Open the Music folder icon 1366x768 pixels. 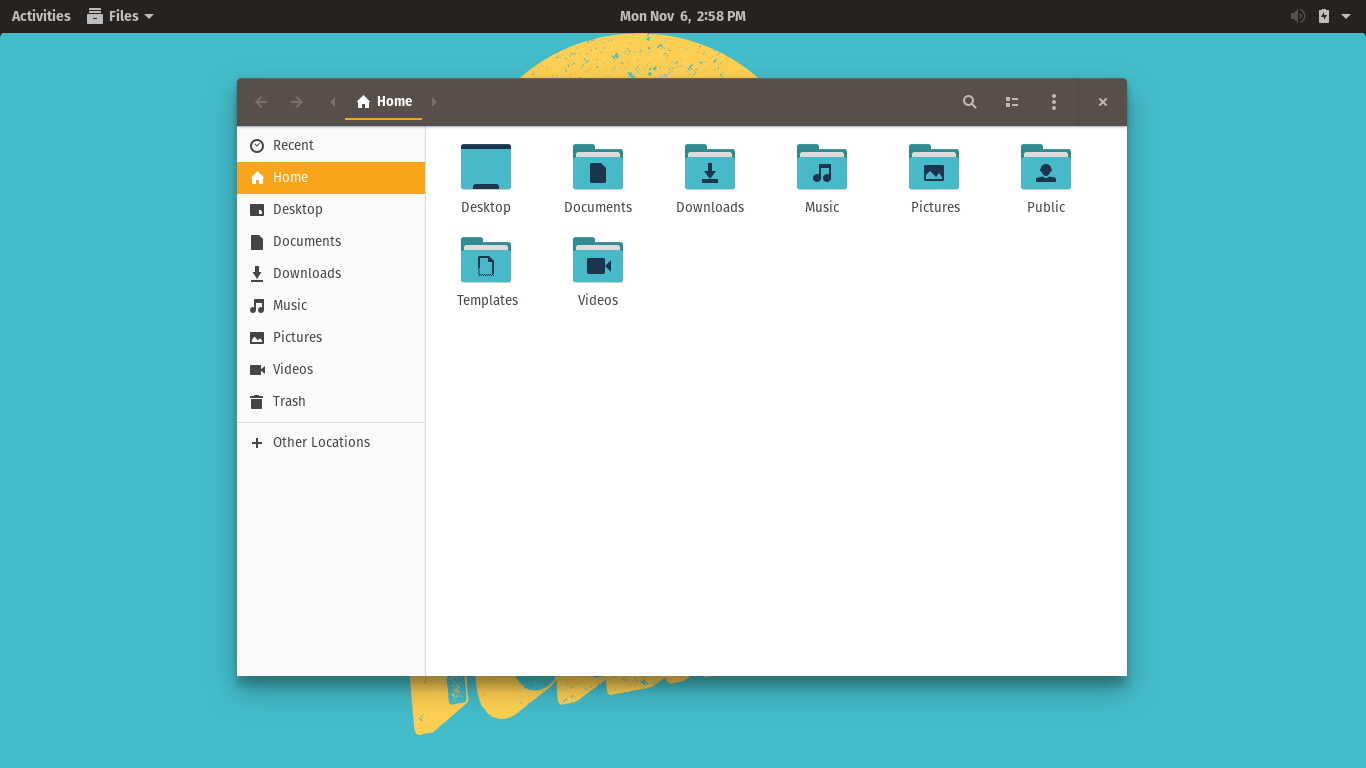[x=822, y=167]
